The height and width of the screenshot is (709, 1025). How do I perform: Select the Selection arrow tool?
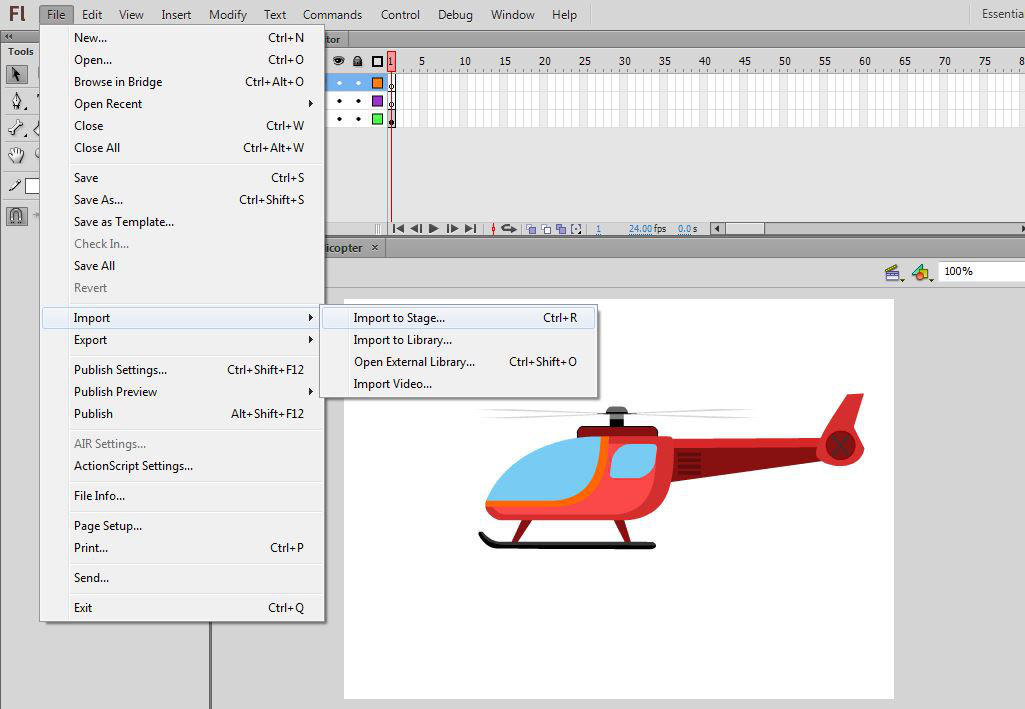click(x=17, y=75)
